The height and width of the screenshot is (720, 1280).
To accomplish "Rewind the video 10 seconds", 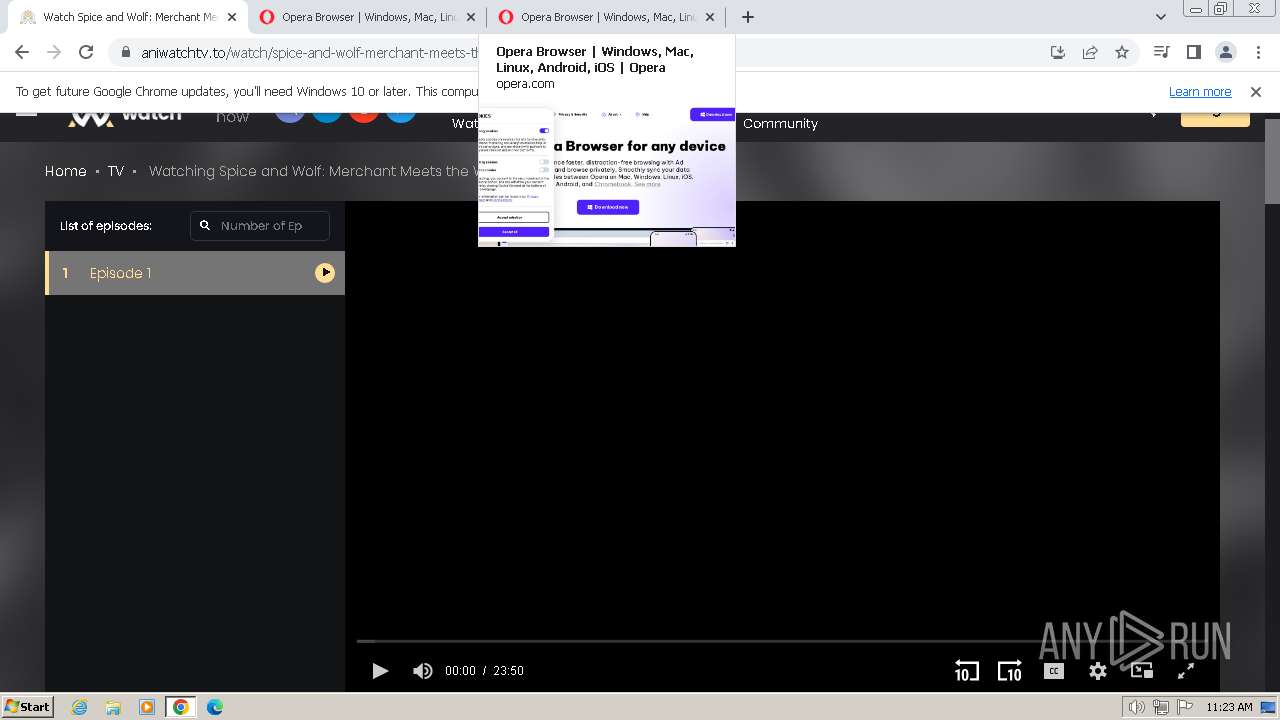I will tap(966, 670).
